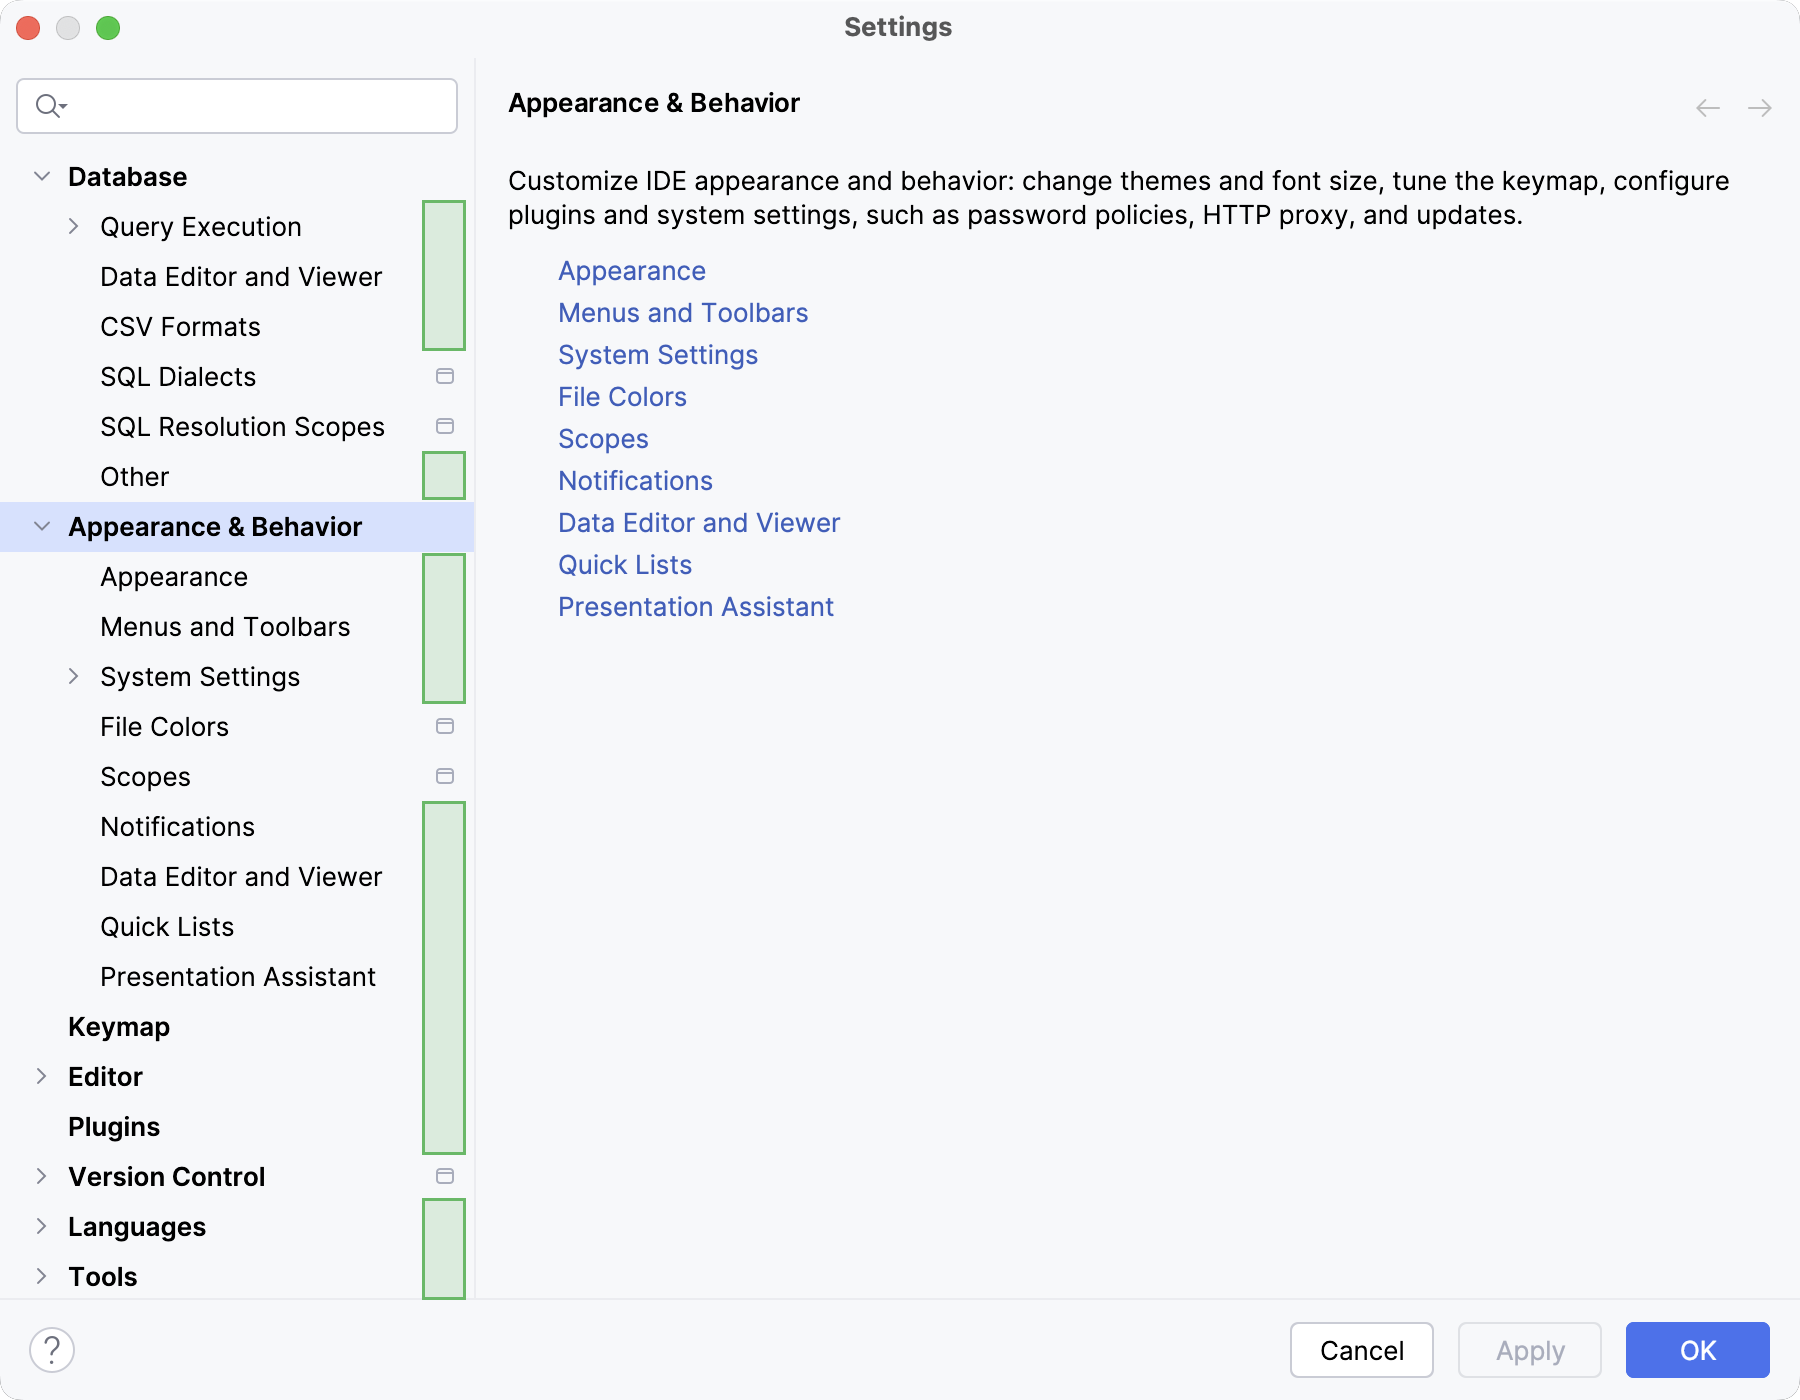Viewport: 1800px width, 1400px height.
Task: Open the Presentation Assistant link
Action: [x=696, y=607]
